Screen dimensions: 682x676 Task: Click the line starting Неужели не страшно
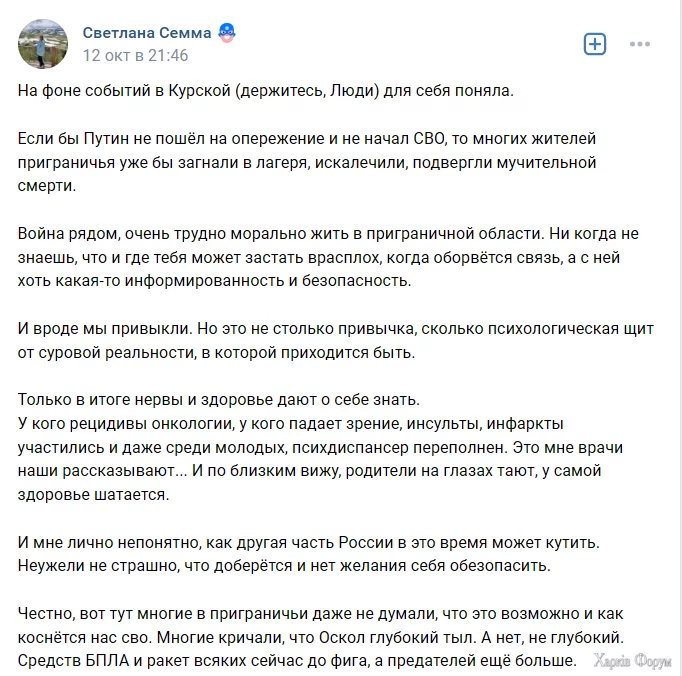point(284,566)
